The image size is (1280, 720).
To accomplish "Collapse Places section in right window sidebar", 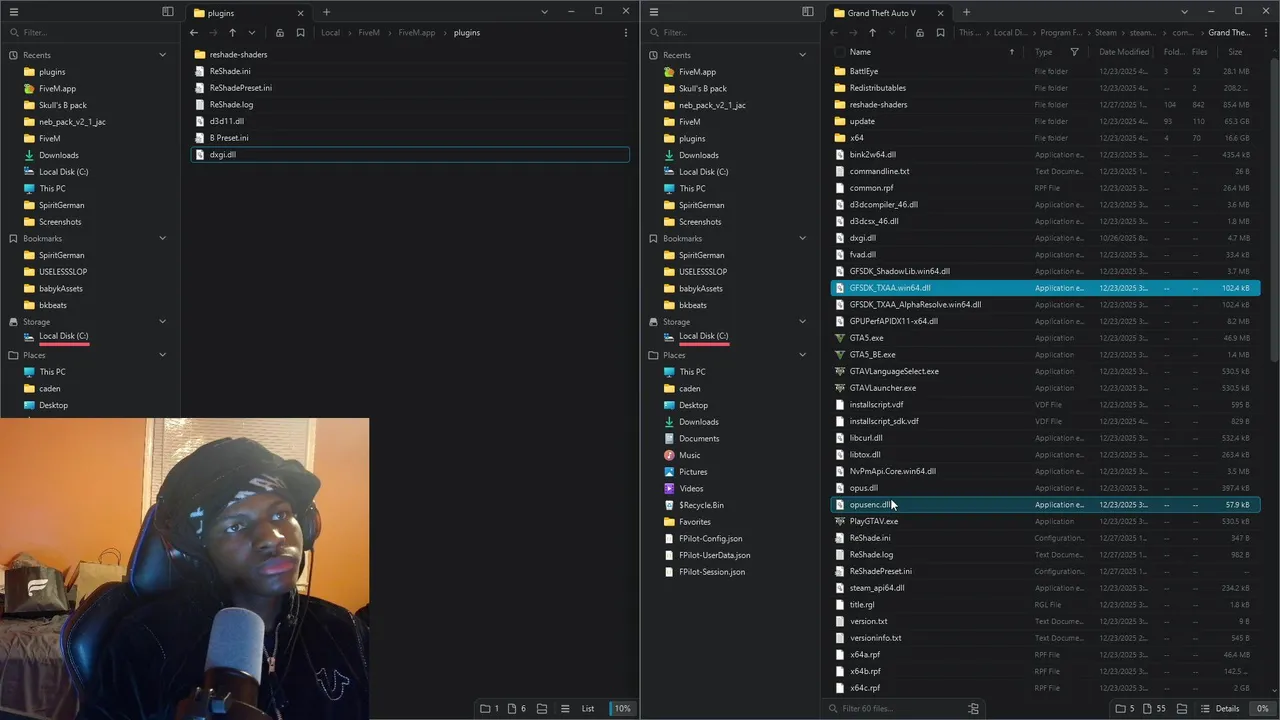I will click(x=802, y=355).
